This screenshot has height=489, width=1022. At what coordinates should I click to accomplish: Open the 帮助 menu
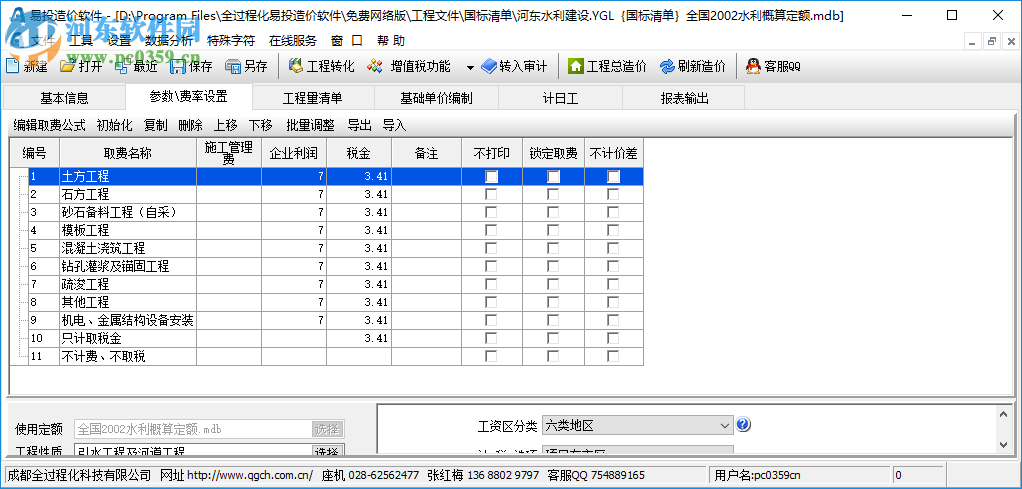click(391, 40)
